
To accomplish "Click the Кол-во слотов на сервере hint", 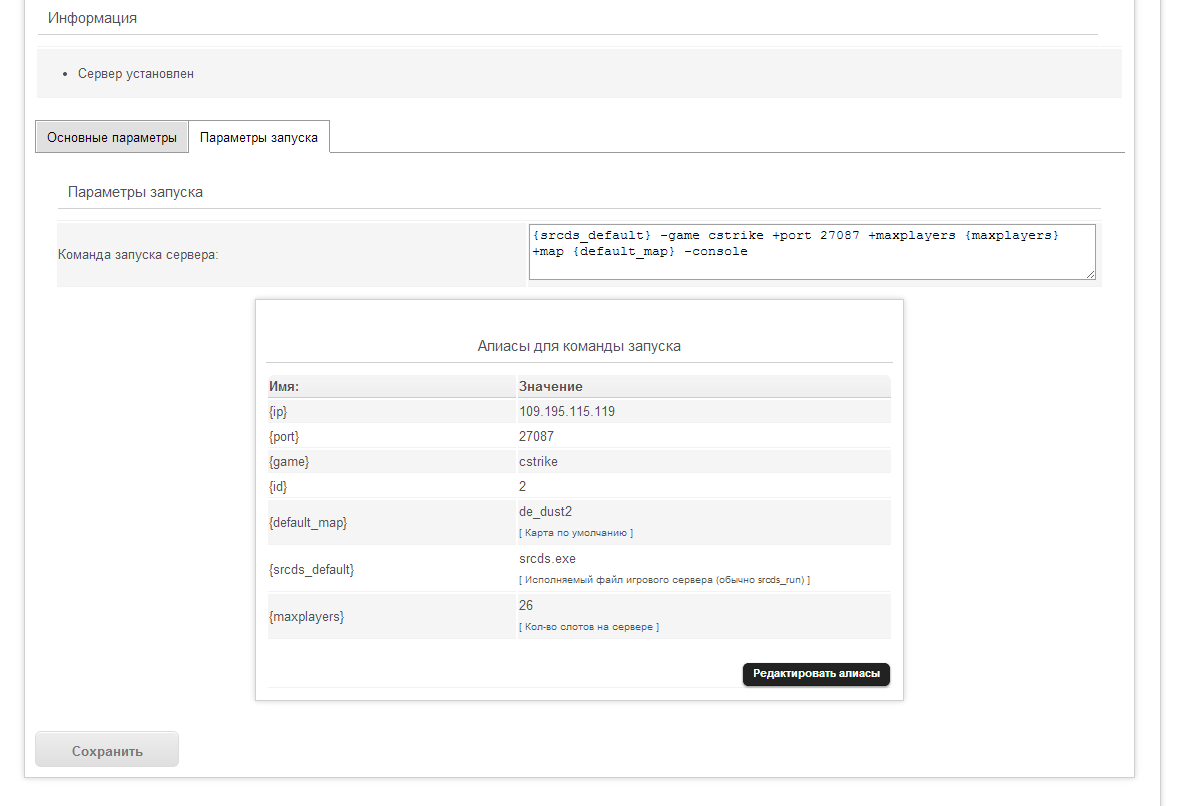I will click(588, 627).
